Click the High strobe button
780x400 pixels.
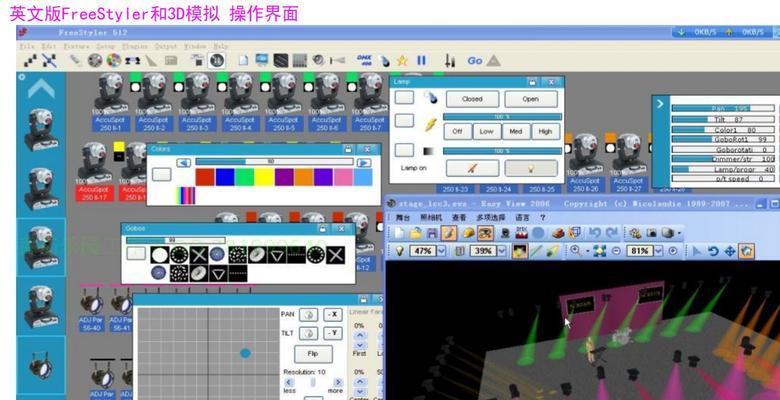545,132
